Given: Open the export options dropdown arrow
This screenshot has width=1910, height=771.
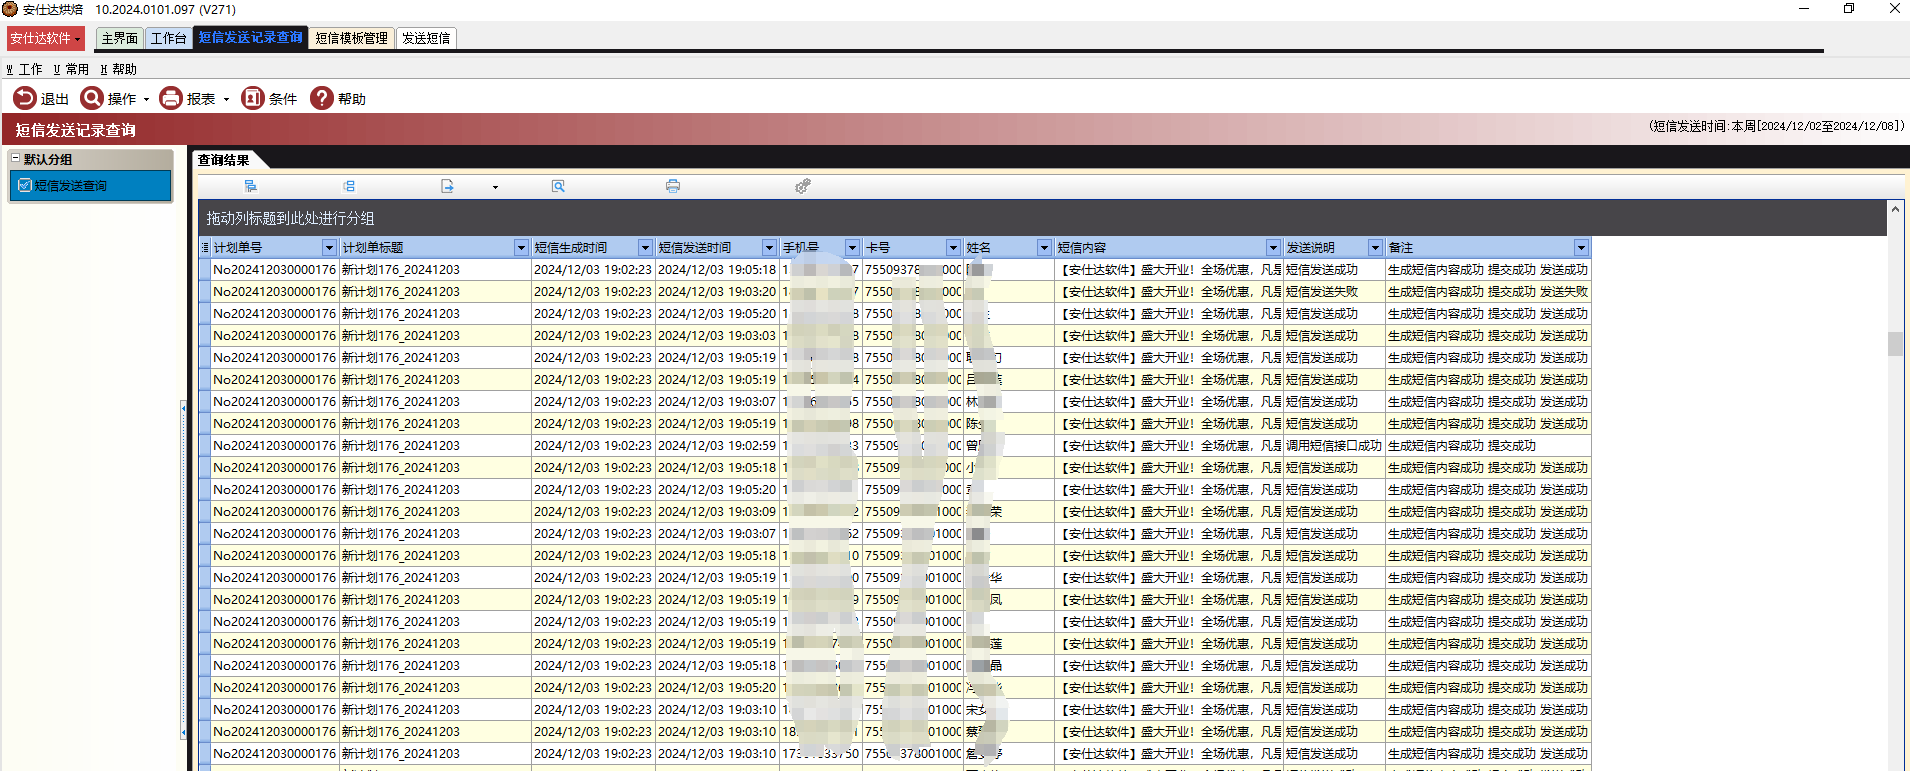Looking at the screenshot, I should point(495,187).
